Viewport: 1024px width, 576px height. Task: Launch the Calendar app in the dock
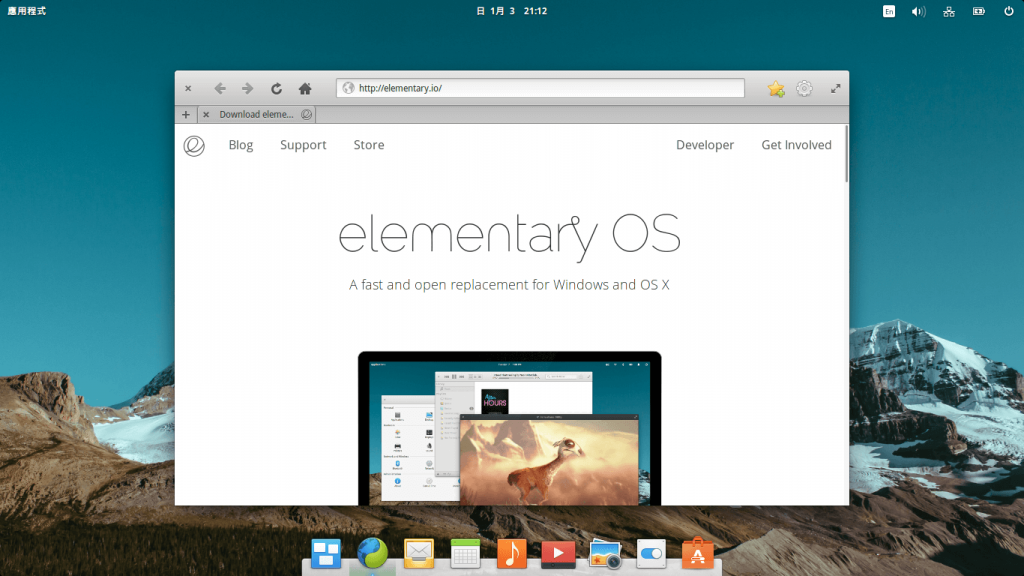click(x=464, y=554)
